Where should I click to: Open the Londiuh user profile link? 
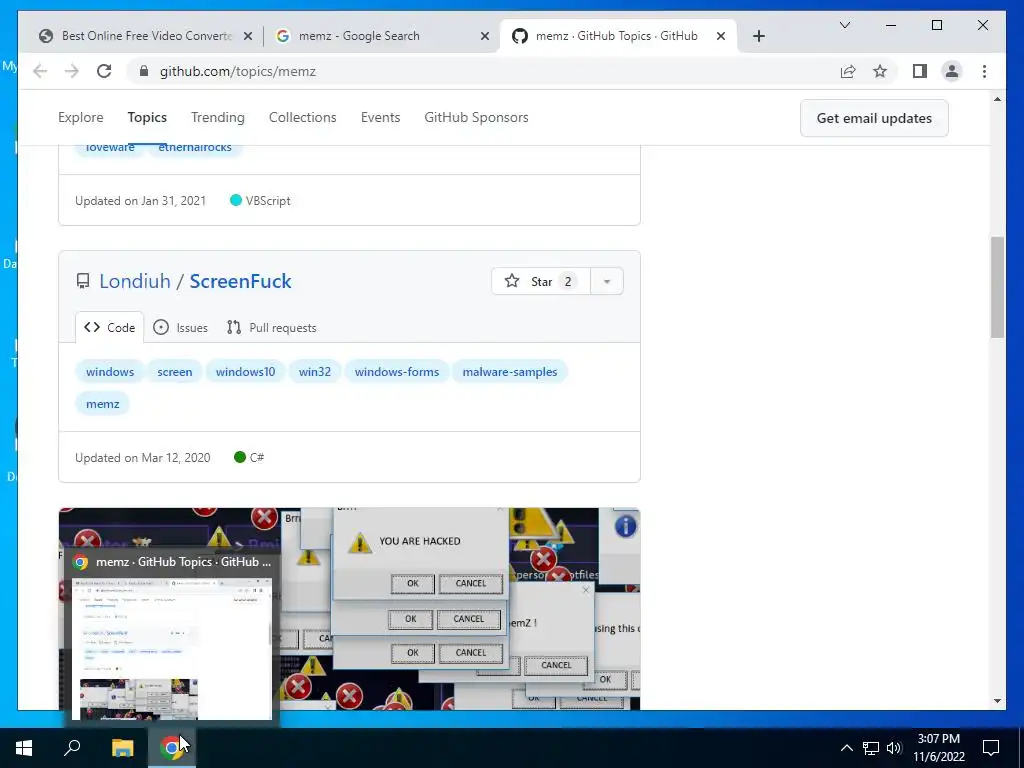click(x=135, y=281)
